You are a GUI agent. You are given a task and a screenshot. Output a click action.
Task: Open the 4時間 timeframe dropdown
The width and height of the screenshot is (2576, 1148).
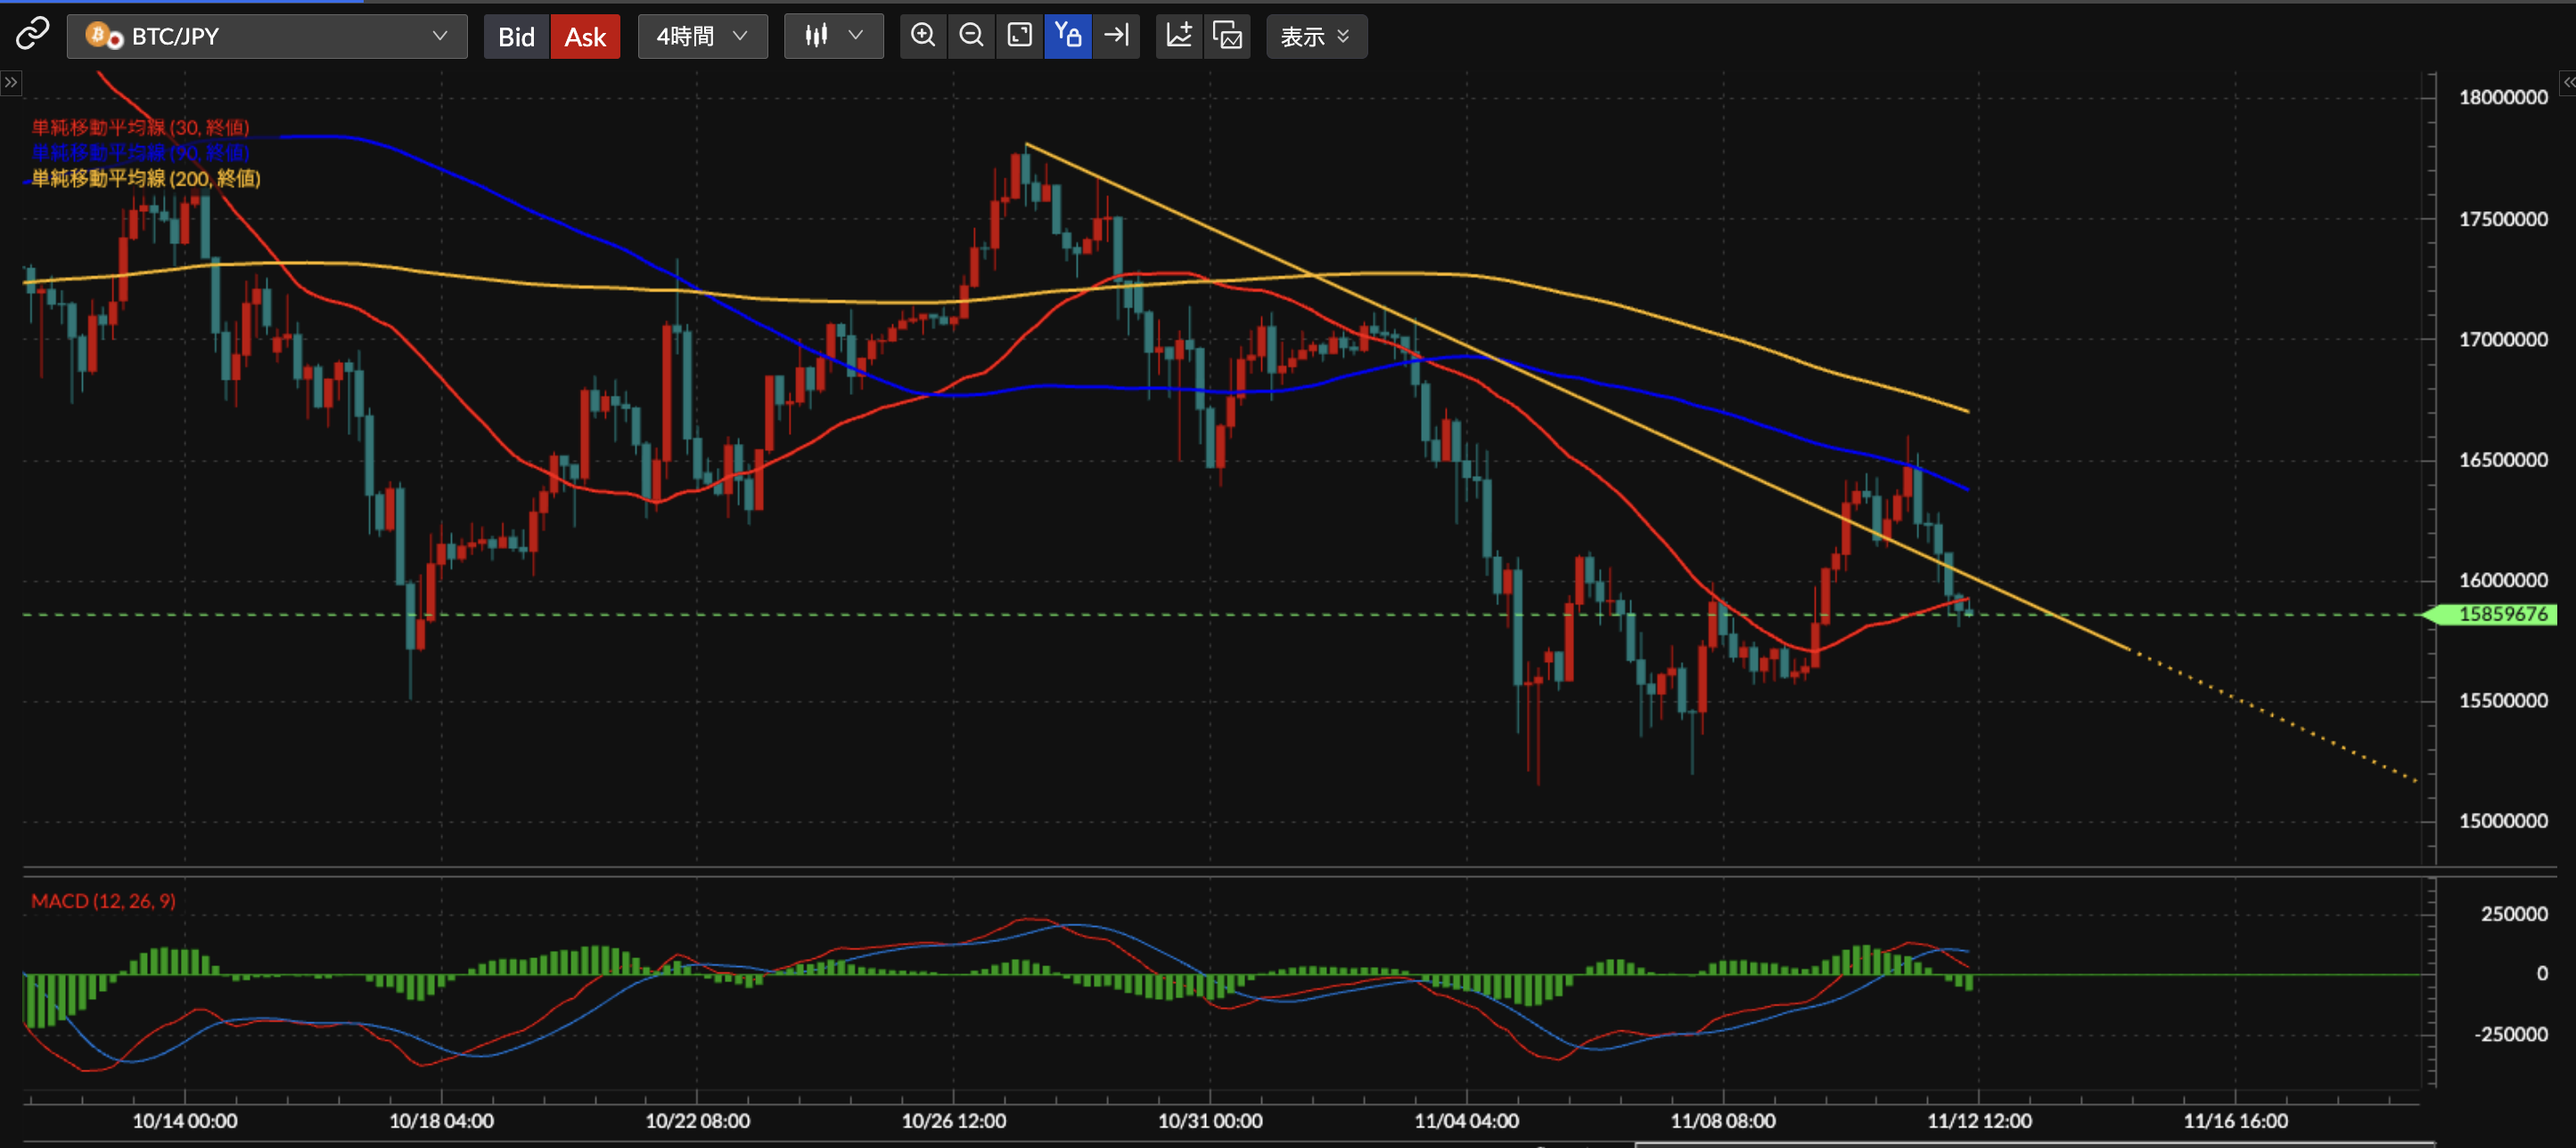click(x=702, y=36)
